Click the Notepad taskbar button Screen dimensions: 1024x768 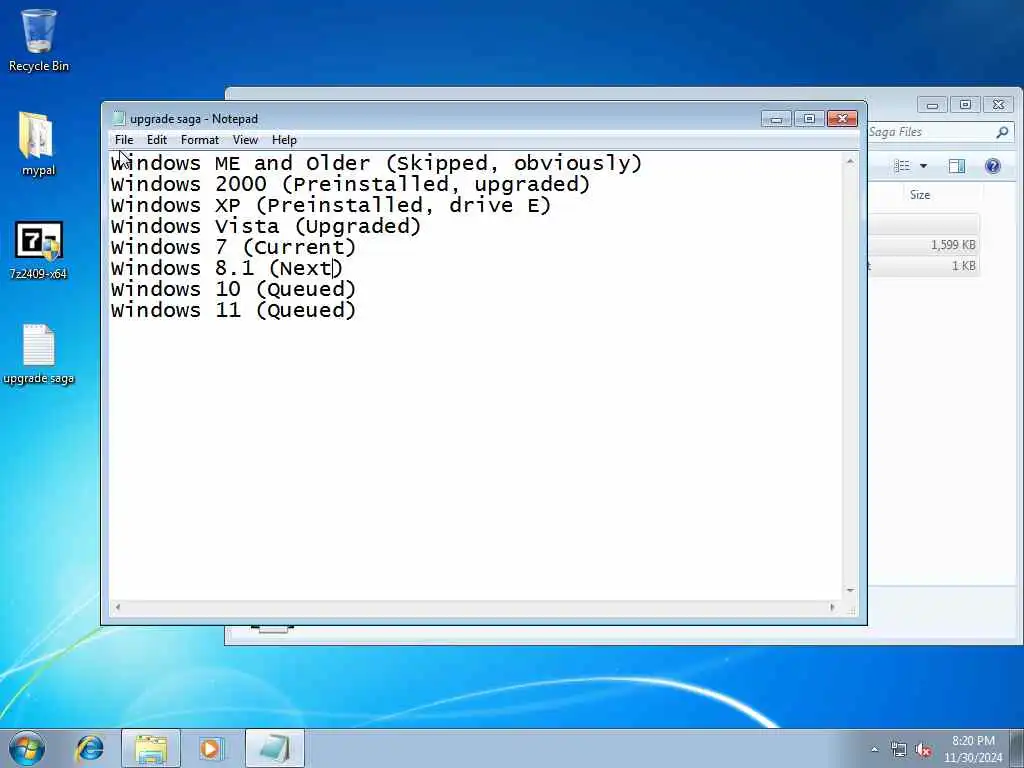click(x=274, y=748)
